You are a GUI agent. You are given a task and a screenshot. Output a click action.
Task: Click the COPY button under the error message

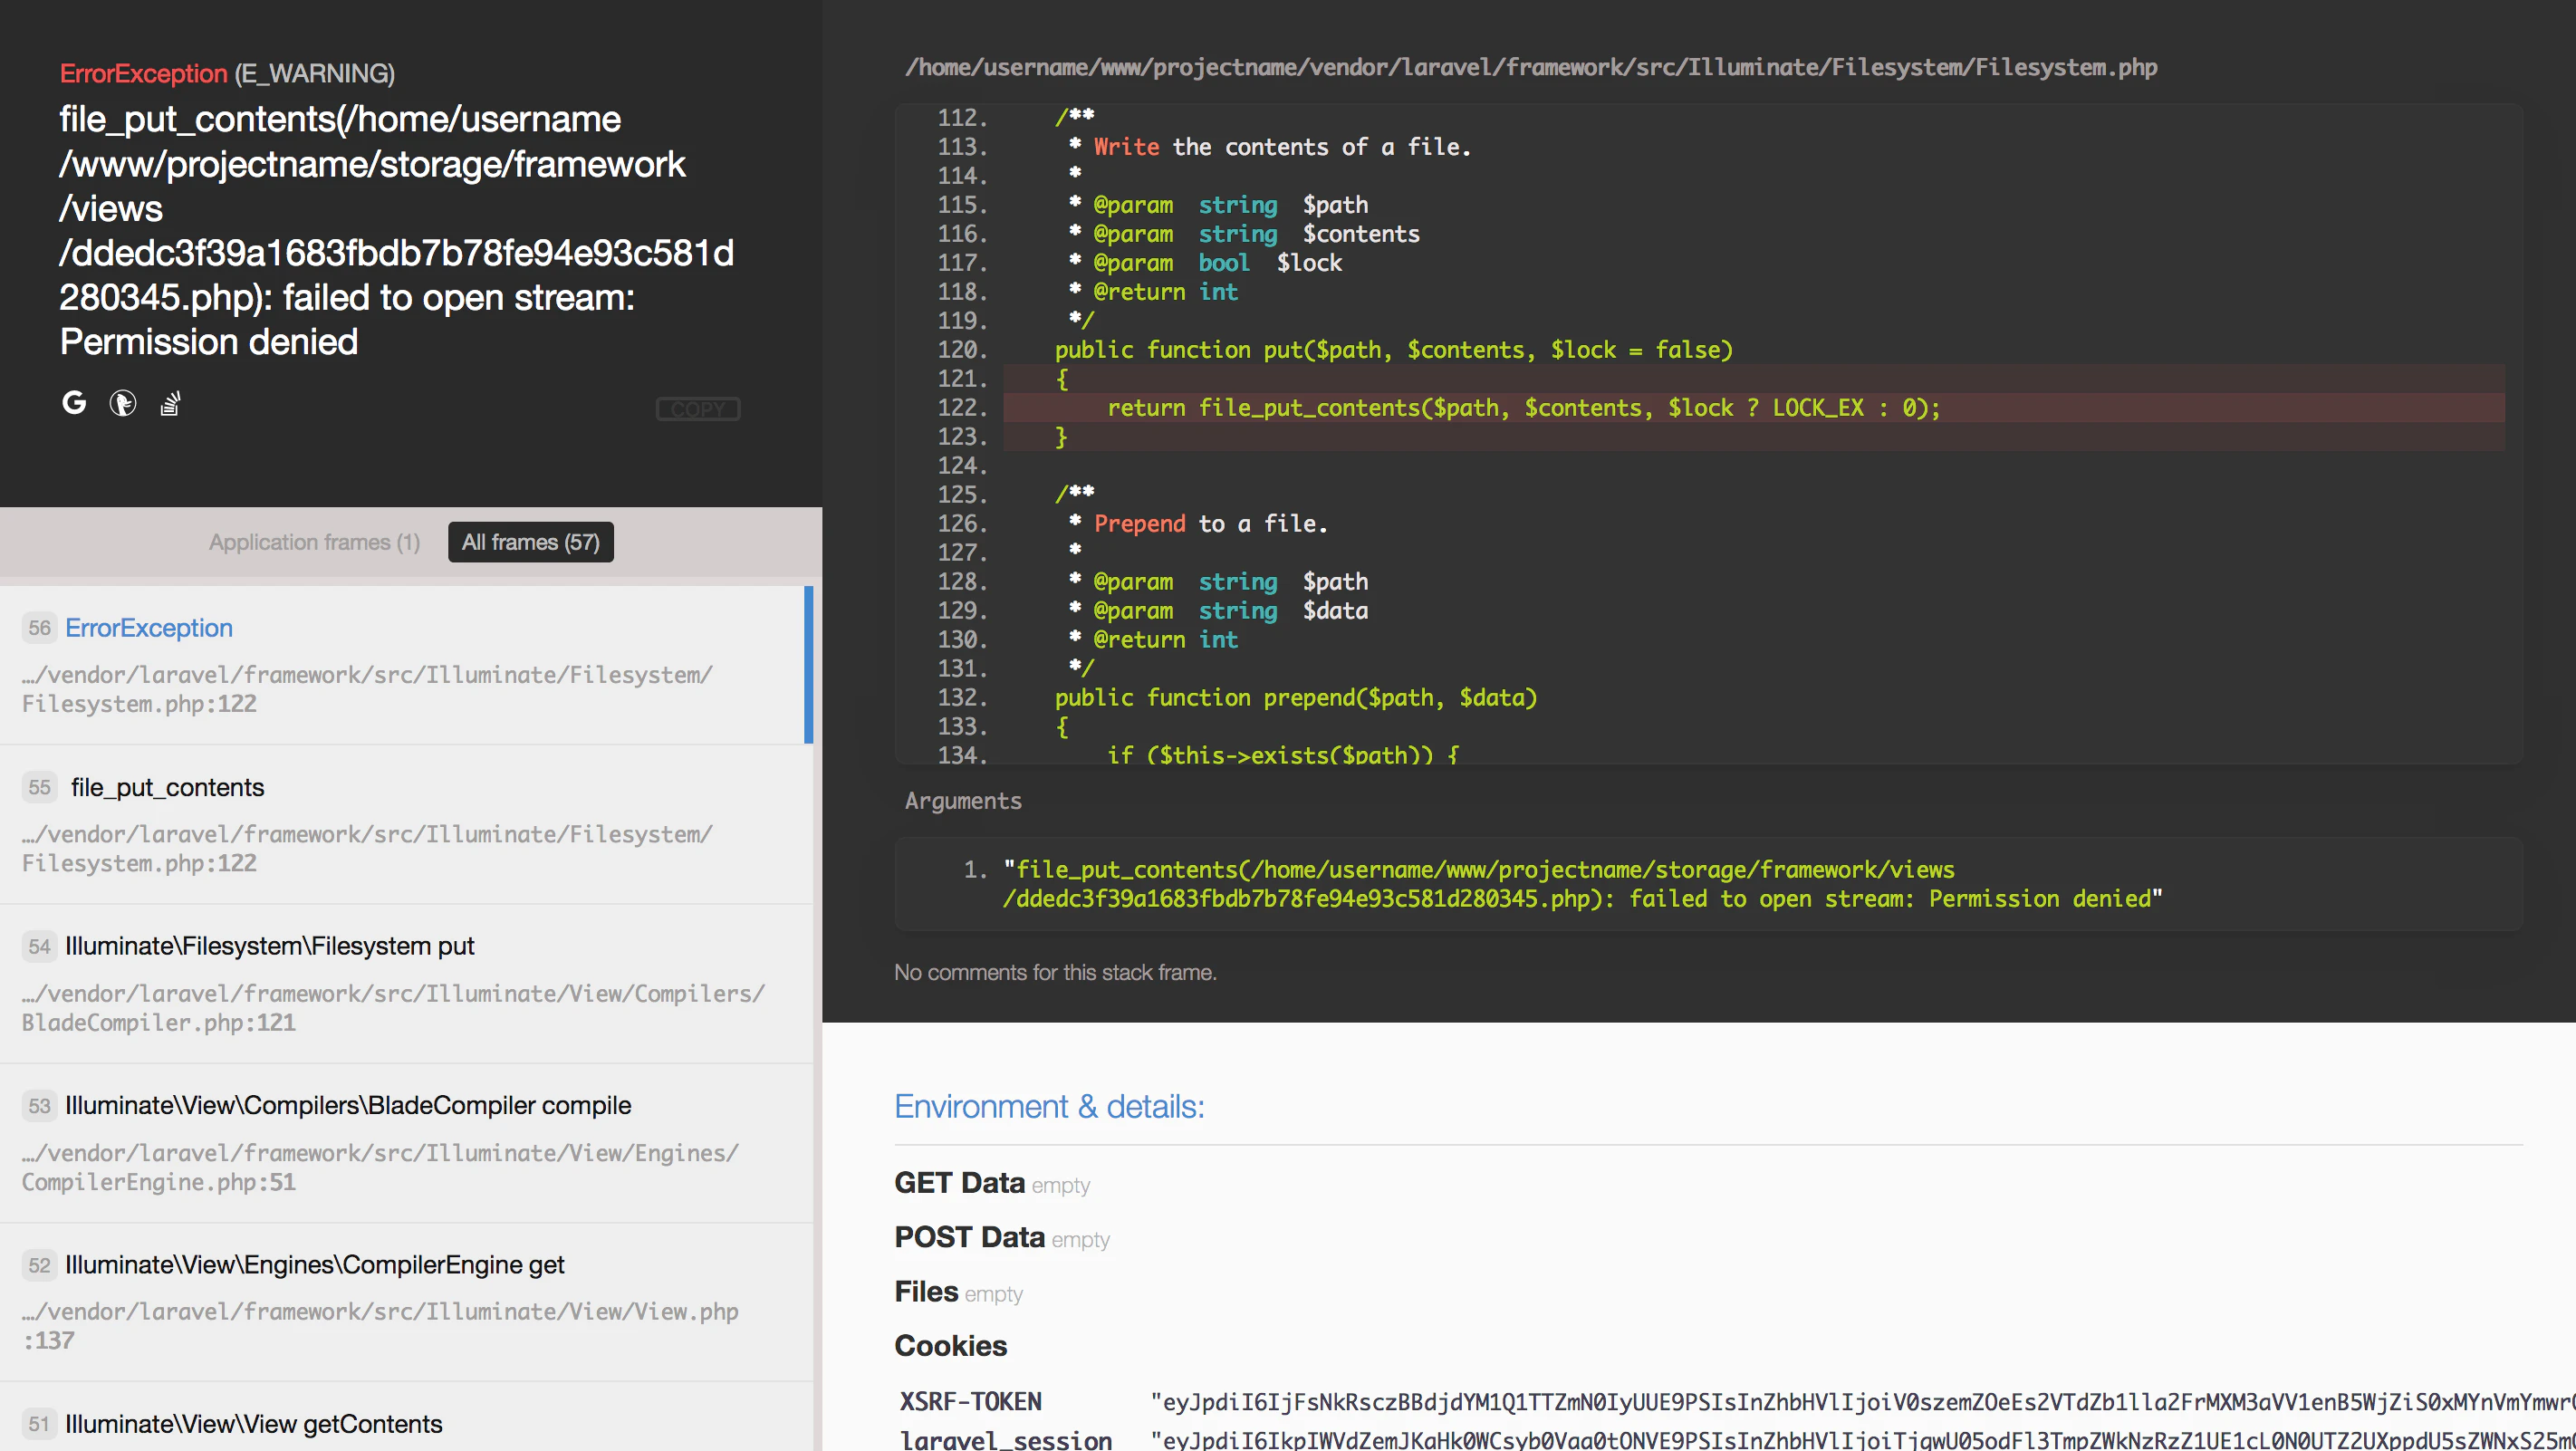698,409
